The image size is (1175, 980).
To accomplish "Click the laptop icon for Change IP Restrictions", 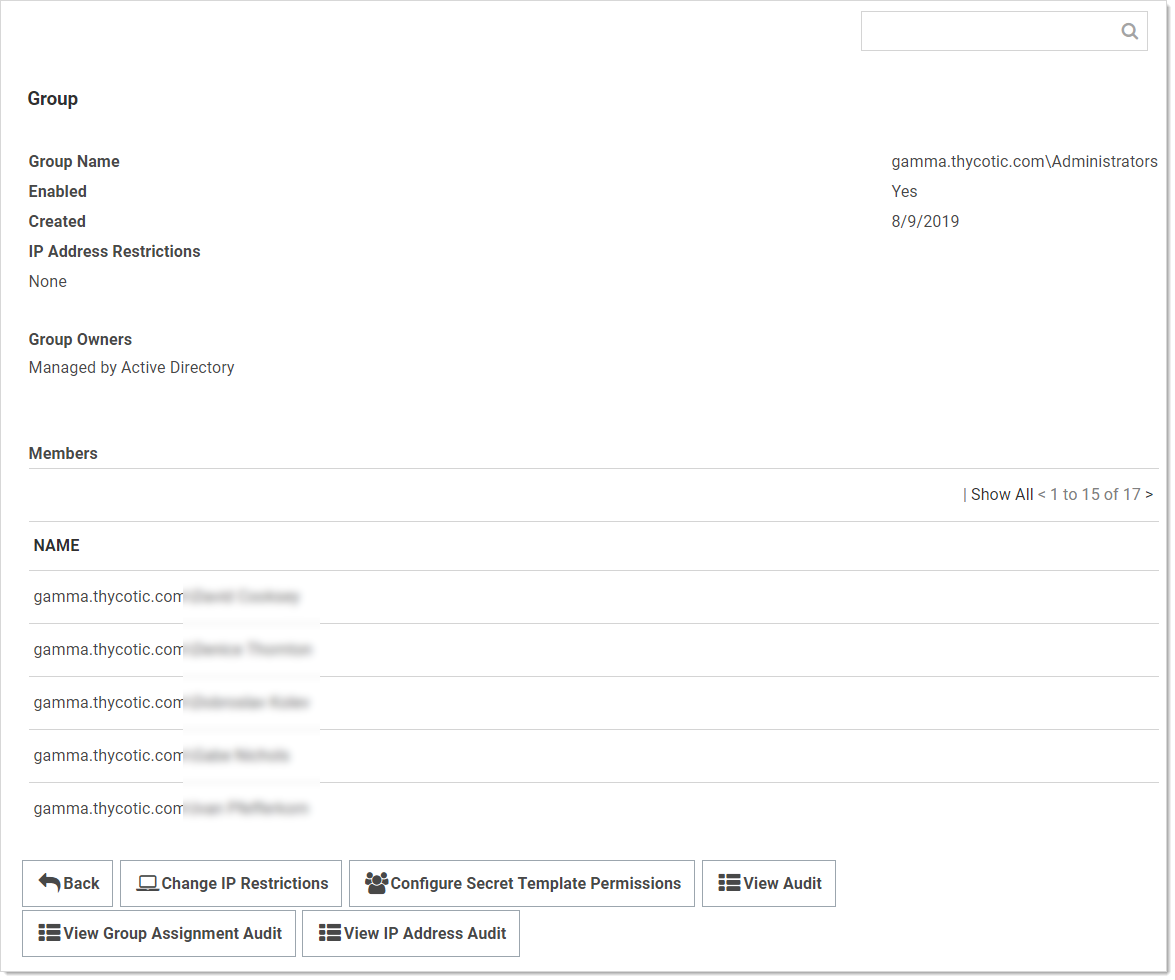I will [x=148, y=883].
